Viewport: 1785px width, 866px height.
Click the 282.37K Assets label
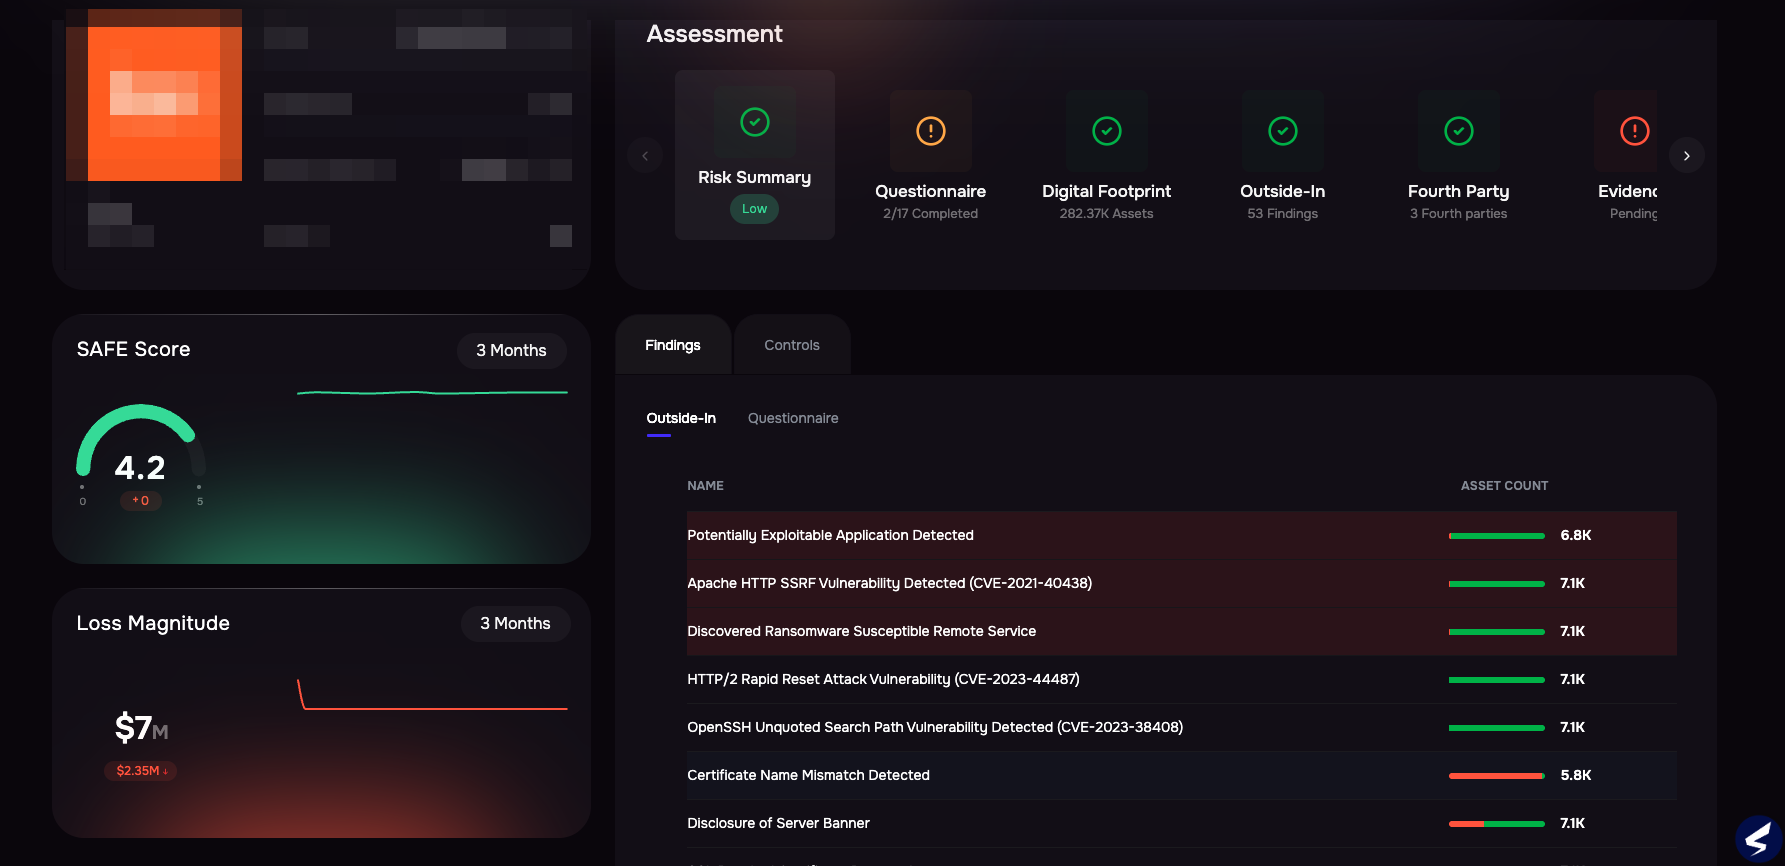pyautogui.click(x=1107, y=214)
